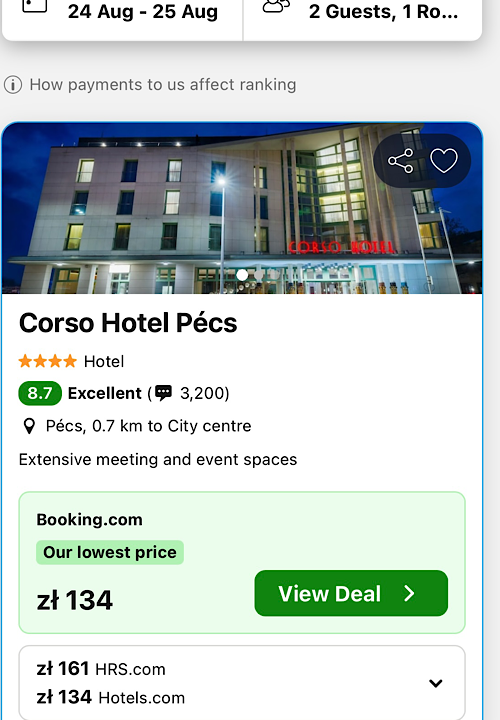Select the third photo carousel dot
Viewport: 500px width, 720px height.
pyautogui.click(x=274, y=275)
